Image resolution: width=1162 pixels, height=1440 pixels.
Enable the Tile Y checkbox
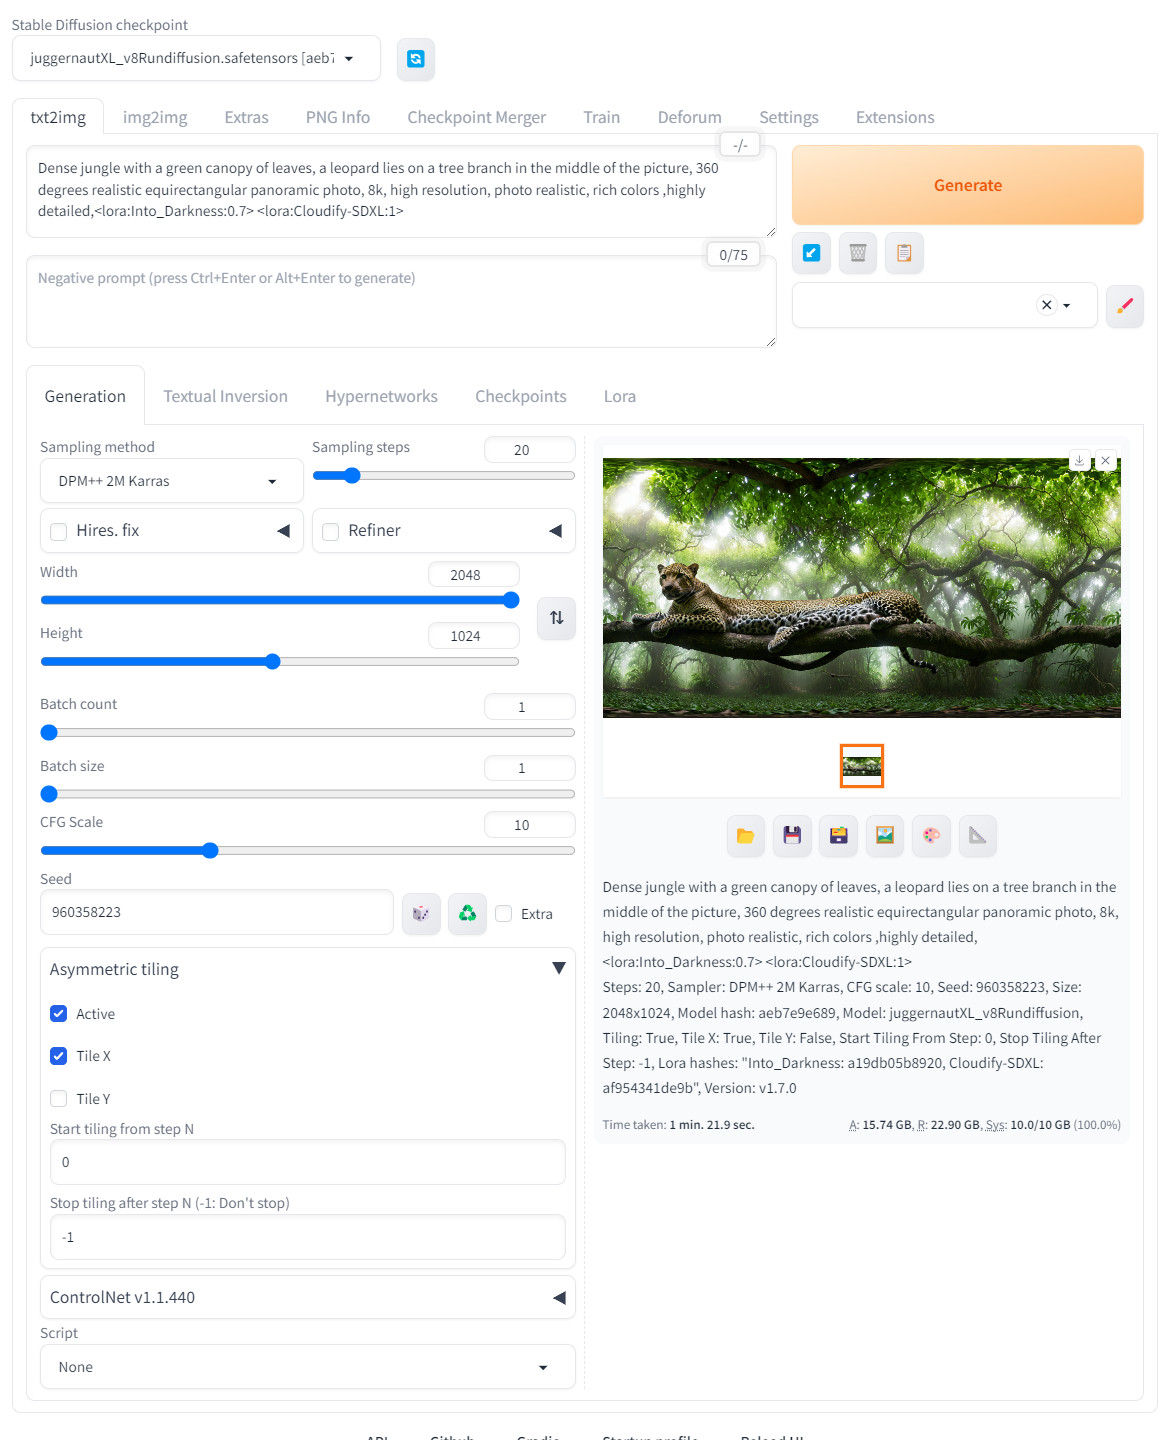coord(59,1099)
